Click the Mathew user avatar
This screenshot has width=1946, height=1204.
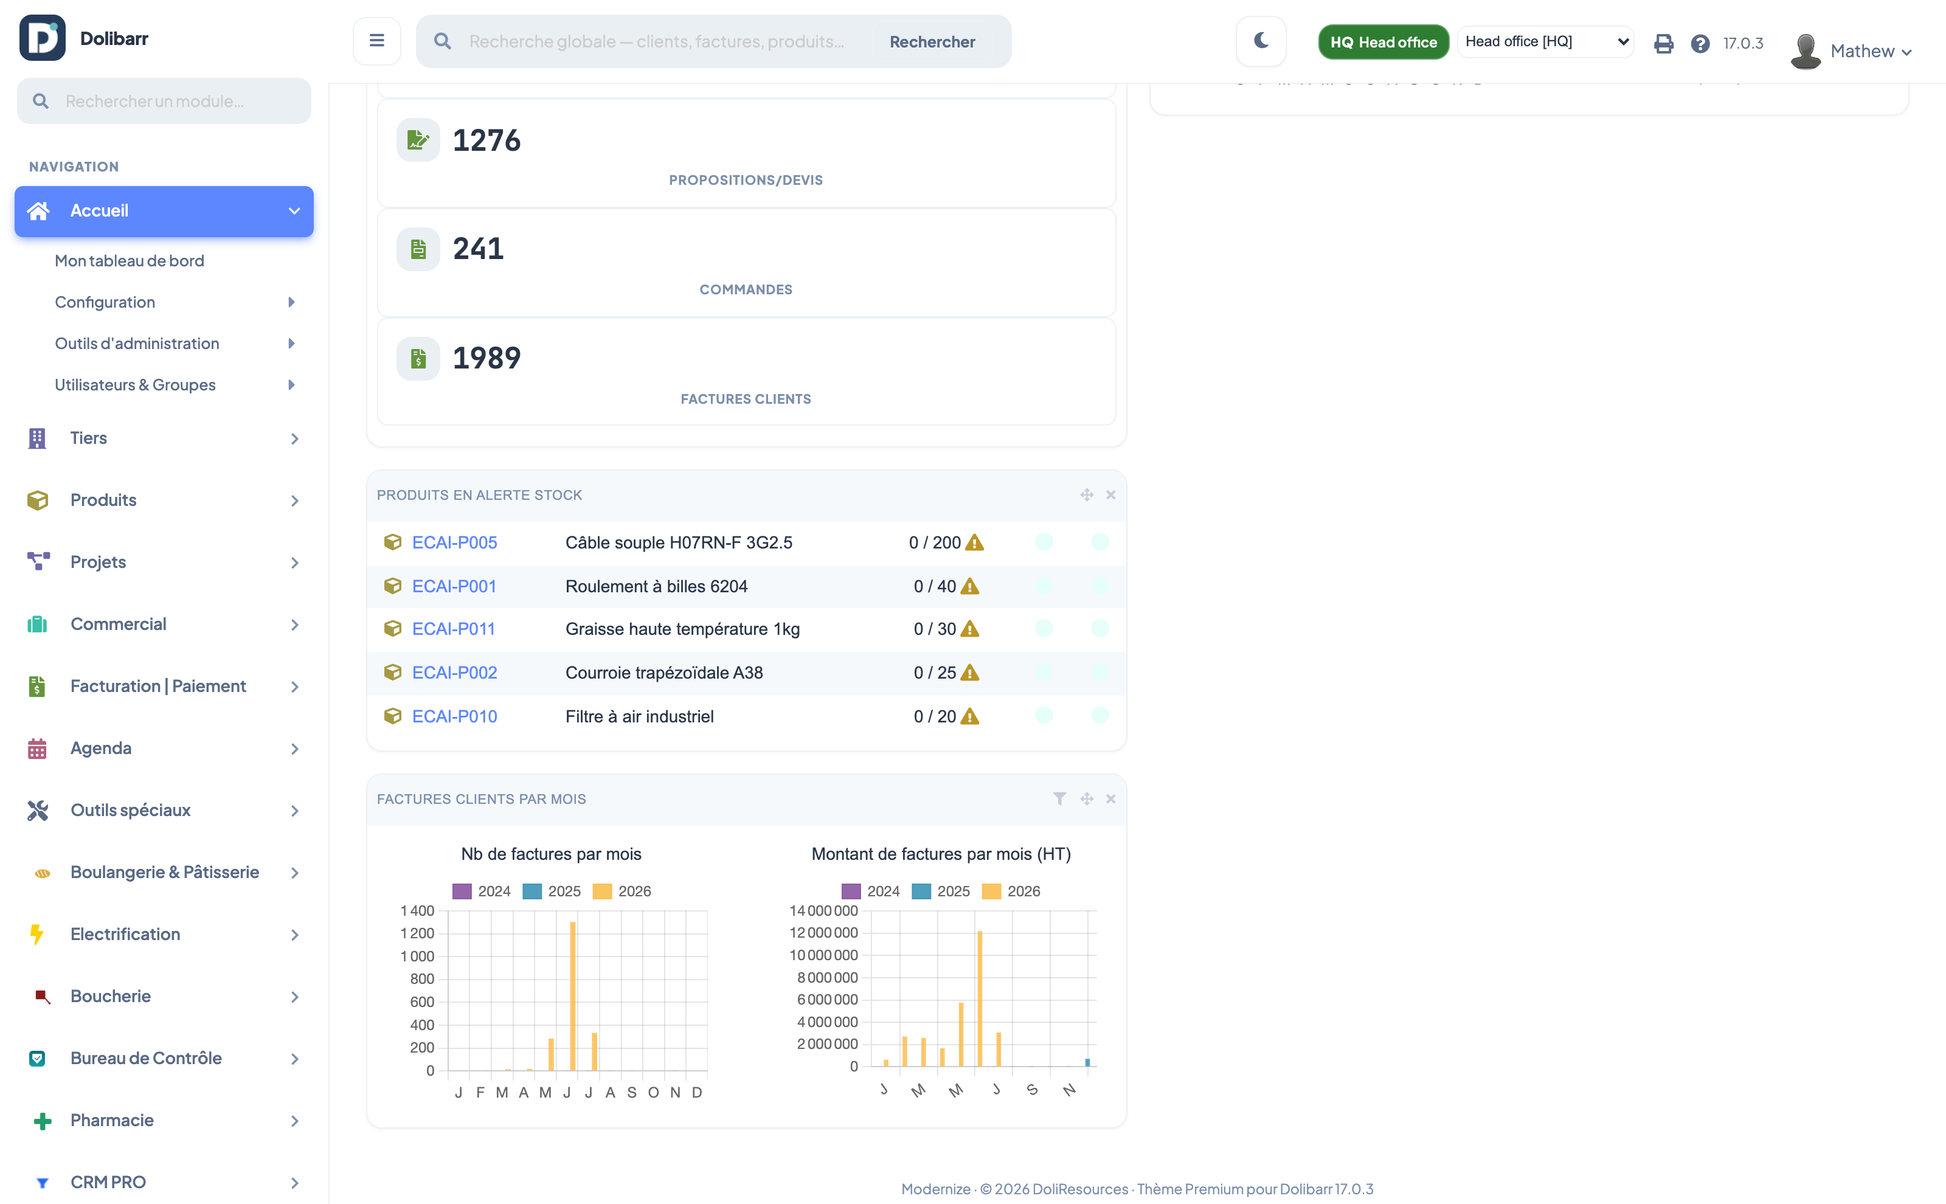[x=1805, y=50]
